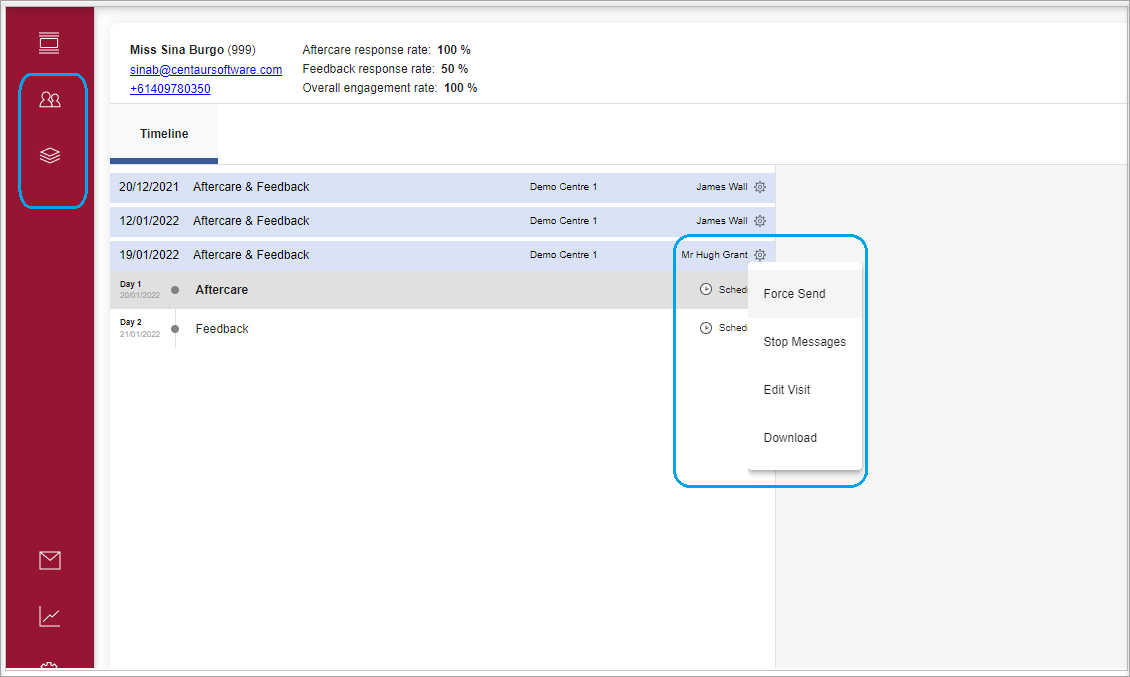Click the sinab@centaursoftware.com email link
Screen dimensions: 1130x677
click(x=206, y=70)
